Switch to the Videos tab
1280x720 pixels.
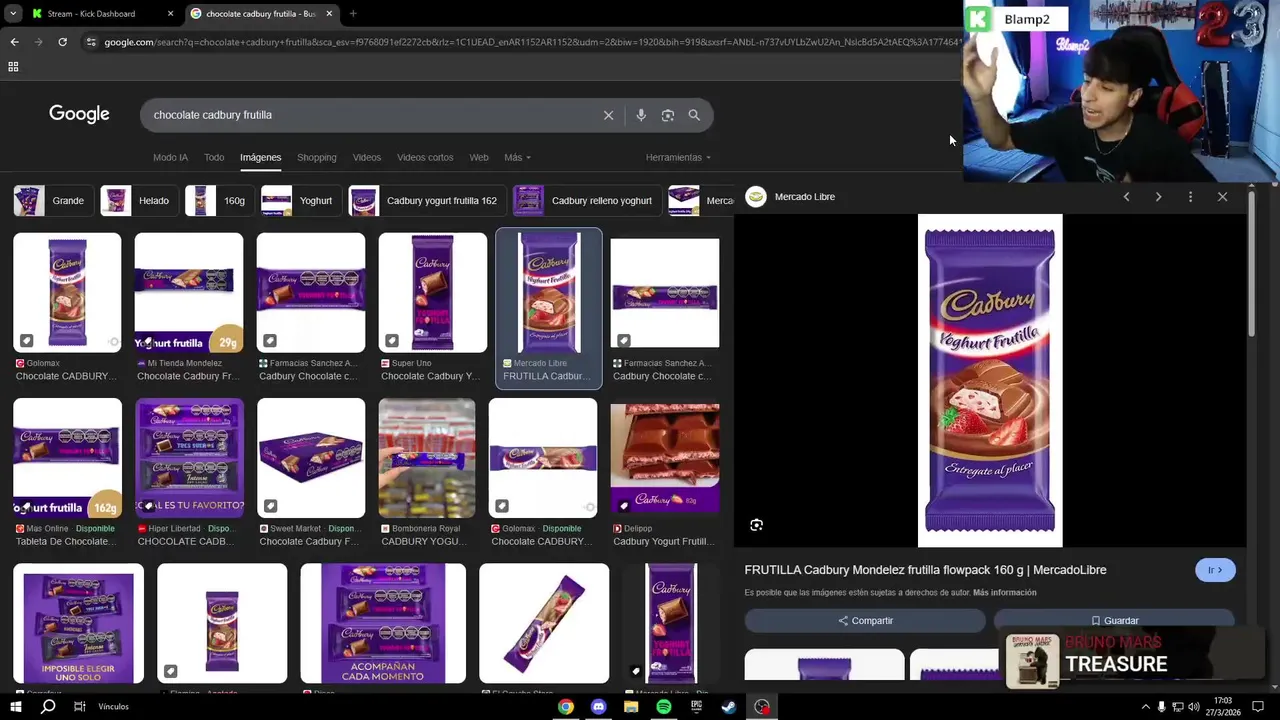pos(367,157)
